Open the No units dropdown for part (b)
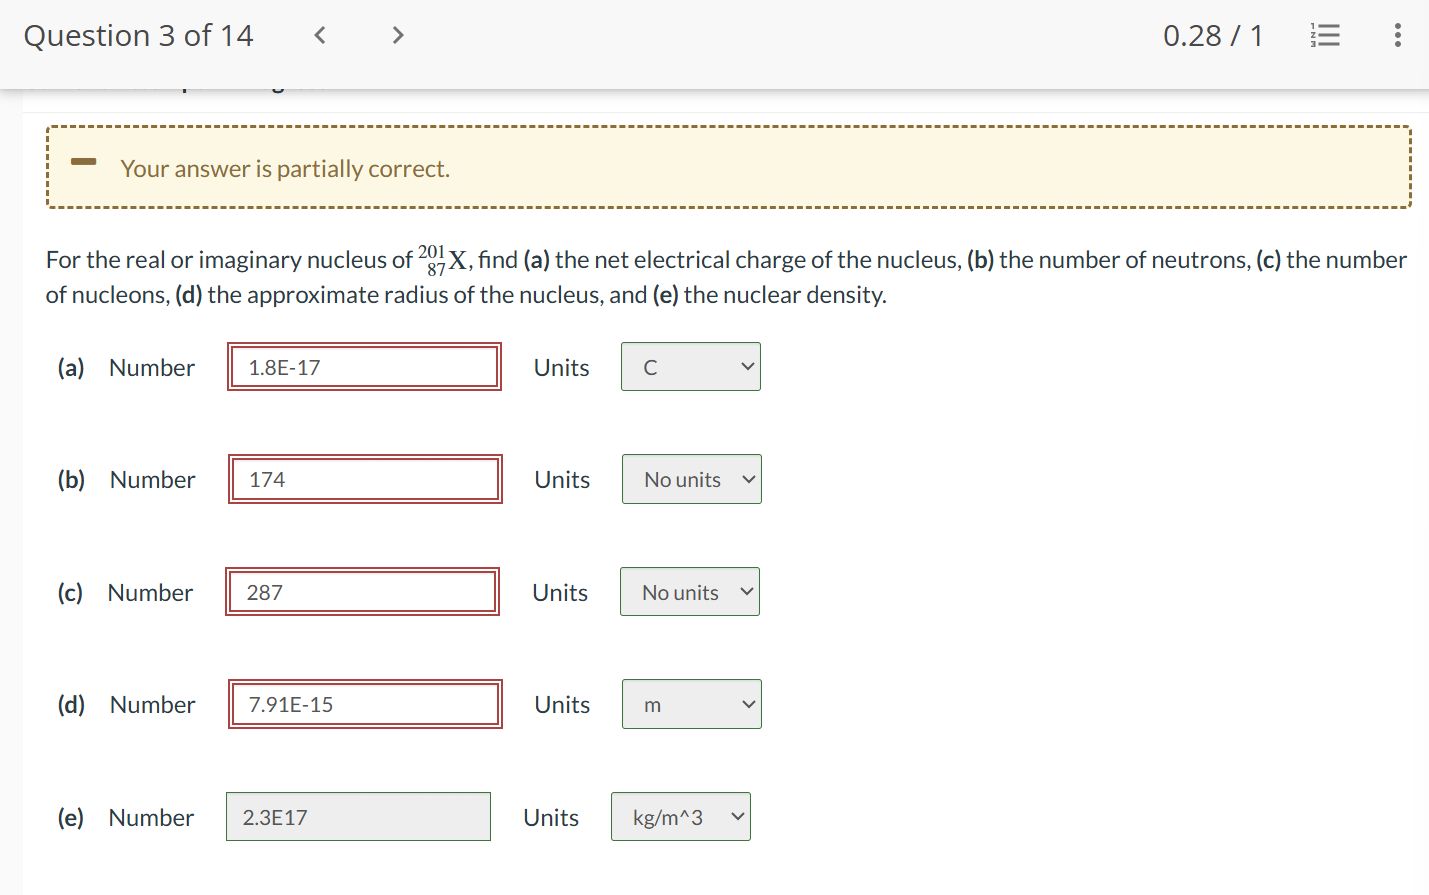This screenshot has height=895, width=1429. (x=691, y=479)
